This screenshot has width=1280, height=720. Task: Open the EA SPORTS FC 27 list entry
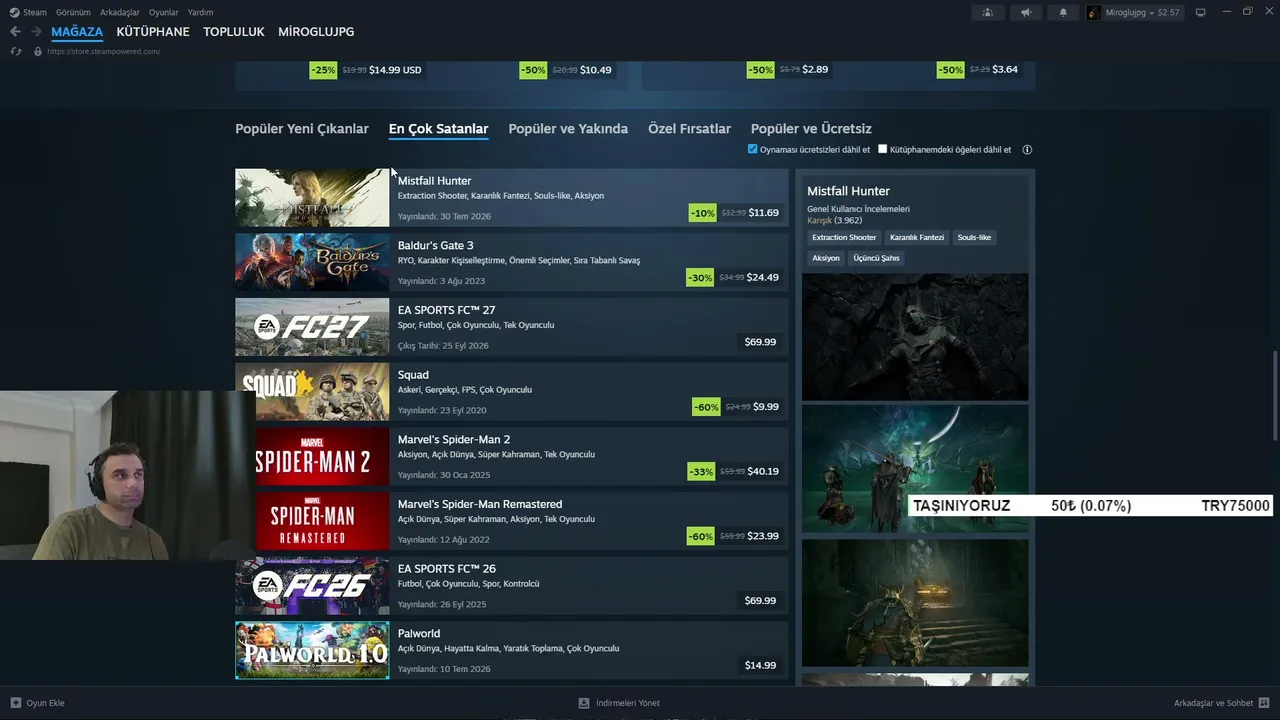tap(512, 327)
